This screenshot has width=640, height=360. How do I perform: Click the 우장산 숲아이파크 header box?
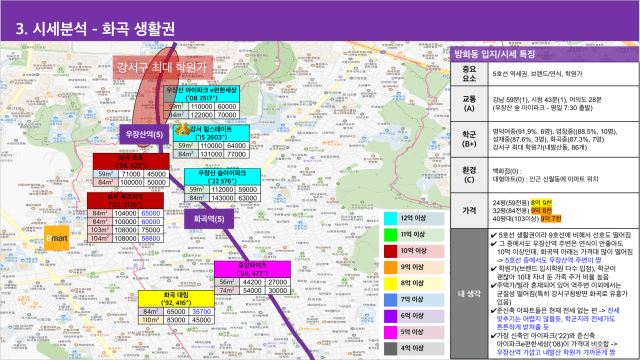click(x=222, y=177)
